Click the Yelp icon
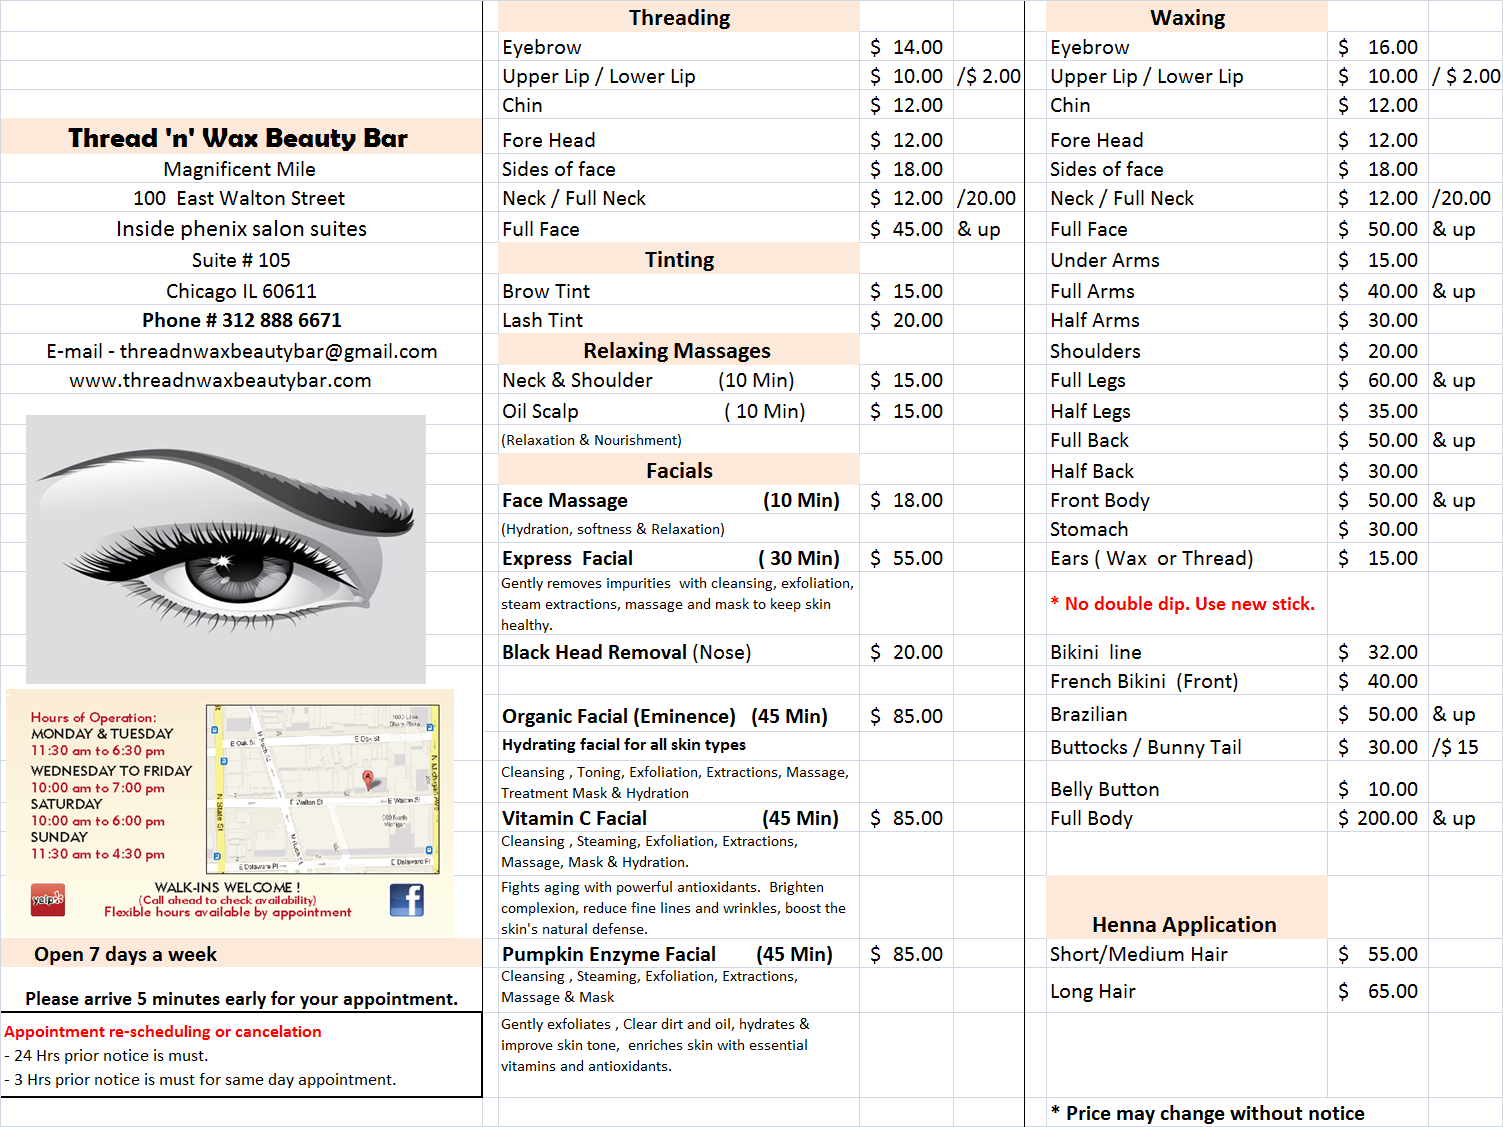1503x1127 pixels. (47, 899)
